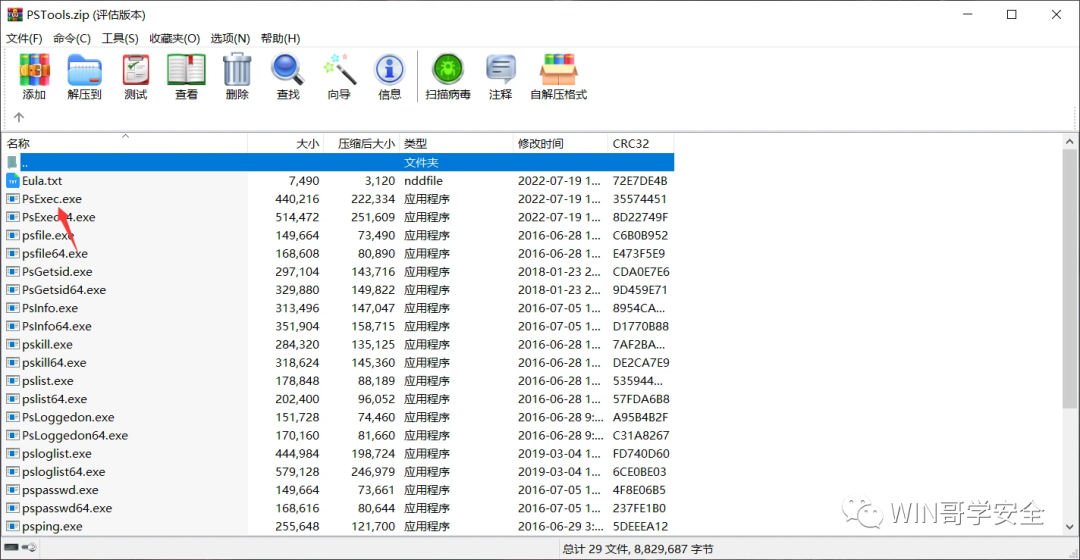Click the nddfile type cell
This screenshot has height=560, width=1080.
(424, 181)
